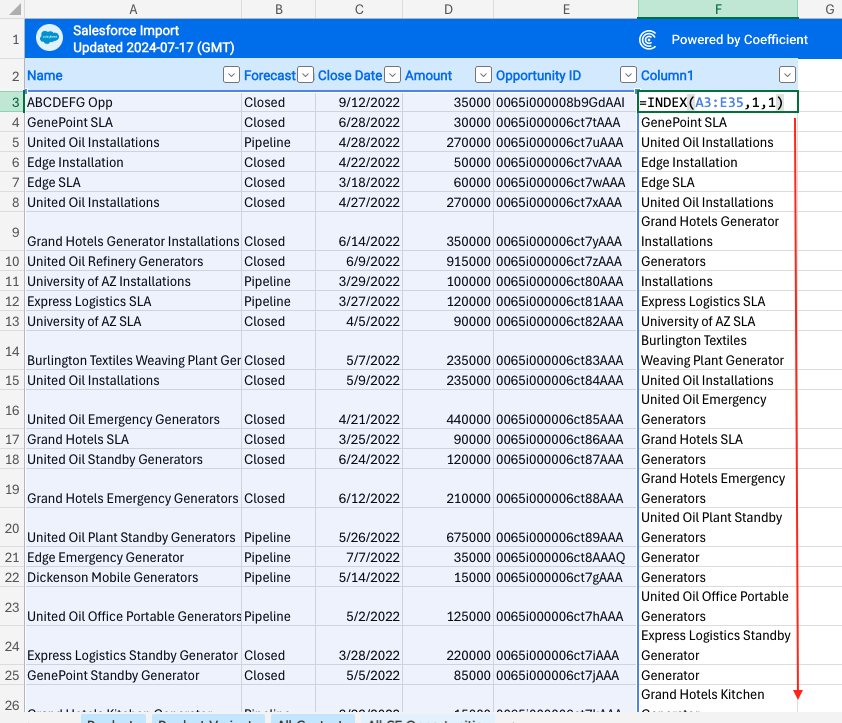Screen dimensions: 842x723
Task: Select column E header
Action: pos(566,9)
